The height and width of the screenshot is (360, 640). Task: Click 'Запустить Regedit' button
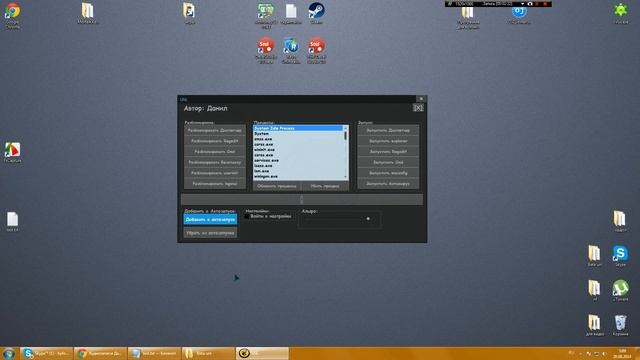point(388,151)
